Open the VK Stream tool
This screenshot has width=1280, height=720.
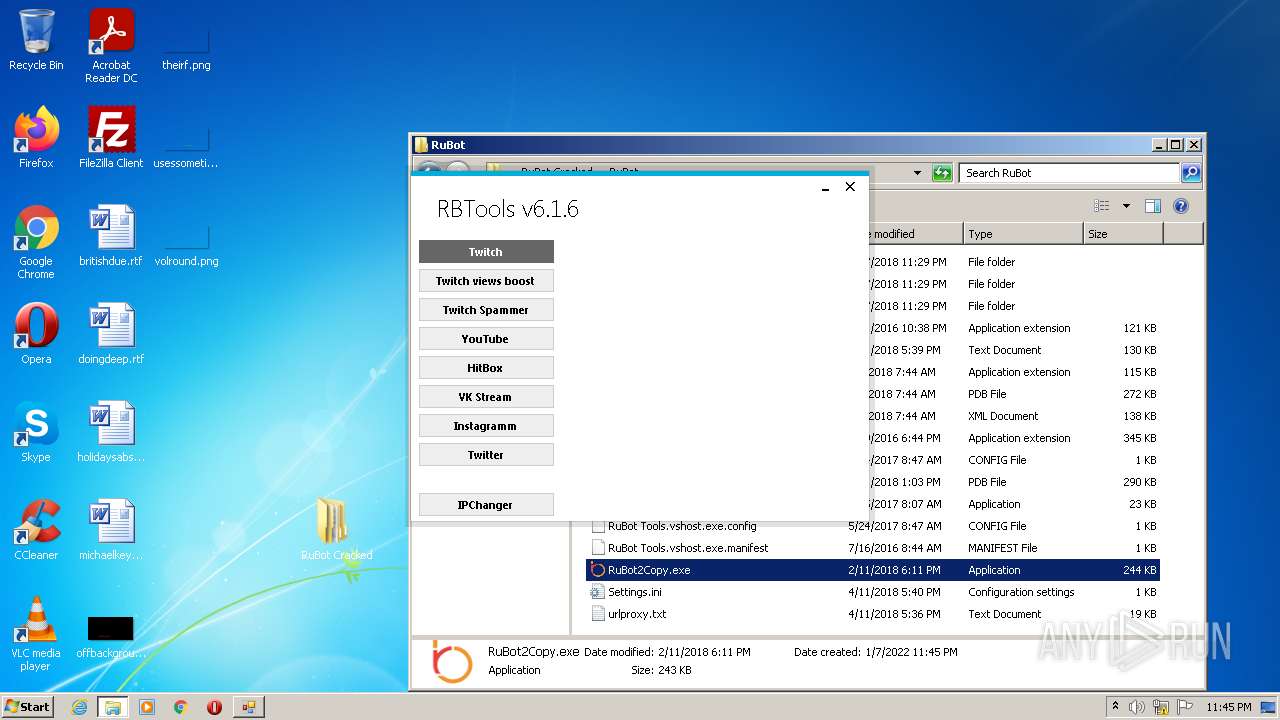point(486,397)
